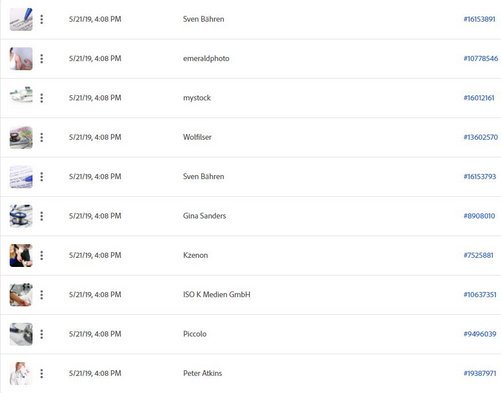The width and height of the screenshot is (501, 393).
Task: Open asset link #13602570
Action: (x=481, y=137)
